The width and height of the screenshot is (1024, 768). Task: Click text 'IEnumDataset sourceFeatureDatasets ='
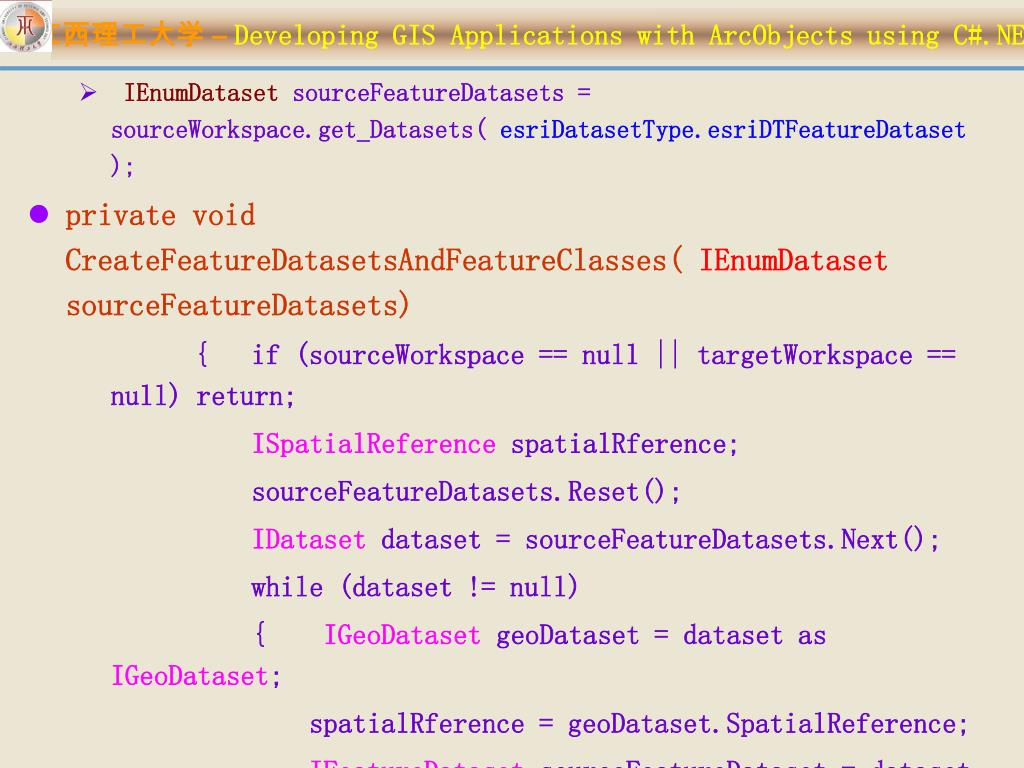tap(357, 93)
